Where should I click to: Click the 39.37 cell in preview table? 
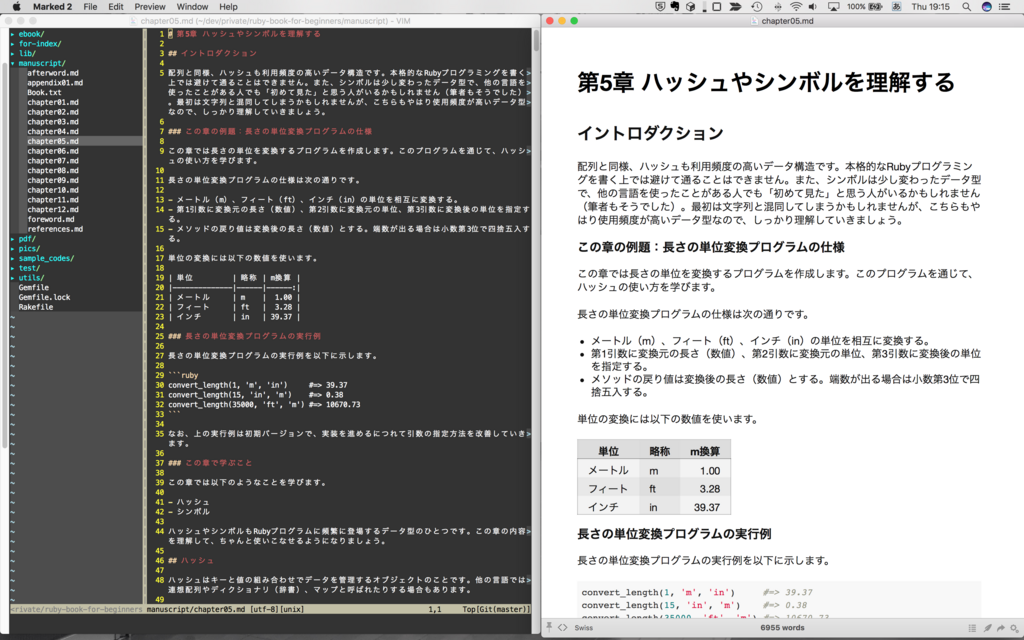707,507
